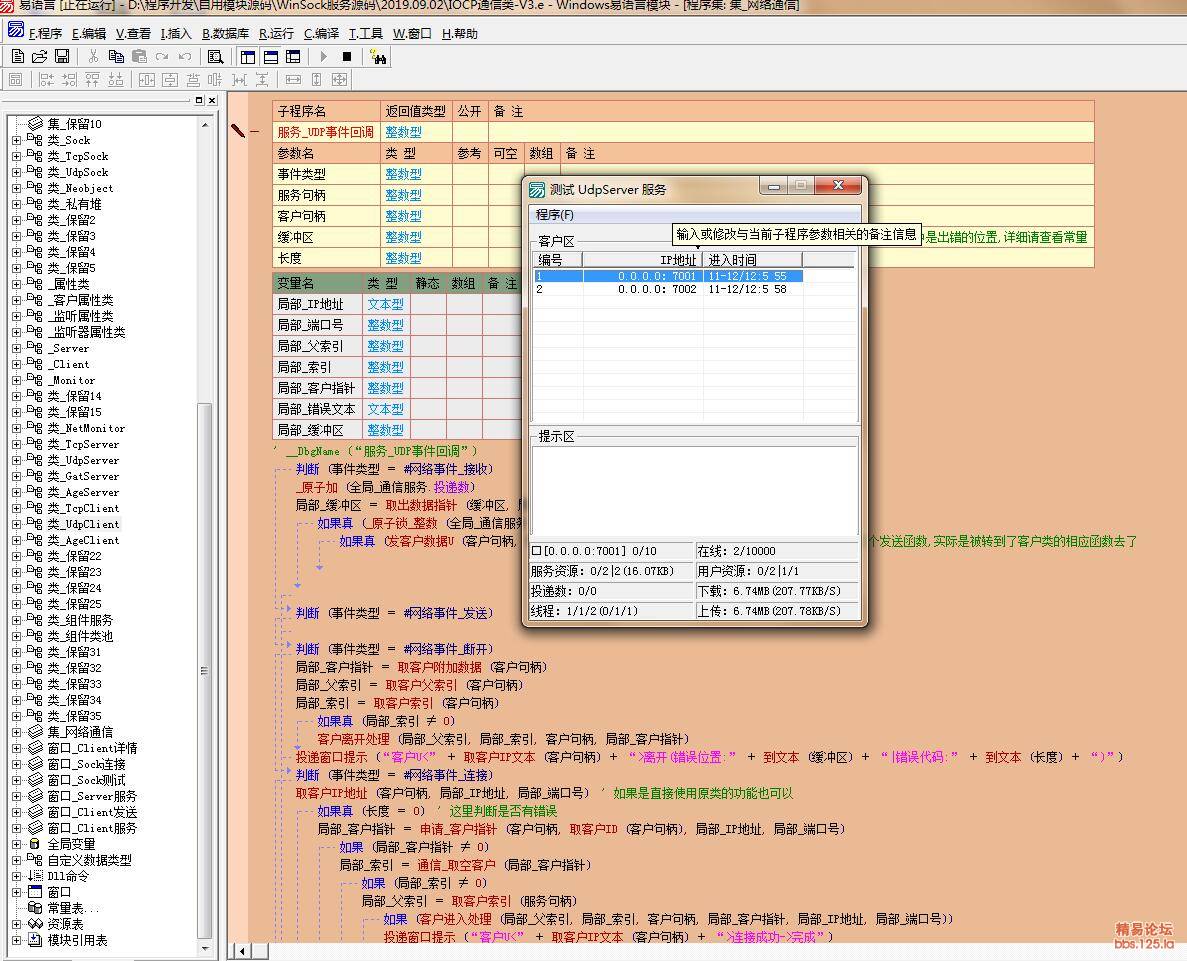
Task: Click the same height icon
Action: click(316, 79)
